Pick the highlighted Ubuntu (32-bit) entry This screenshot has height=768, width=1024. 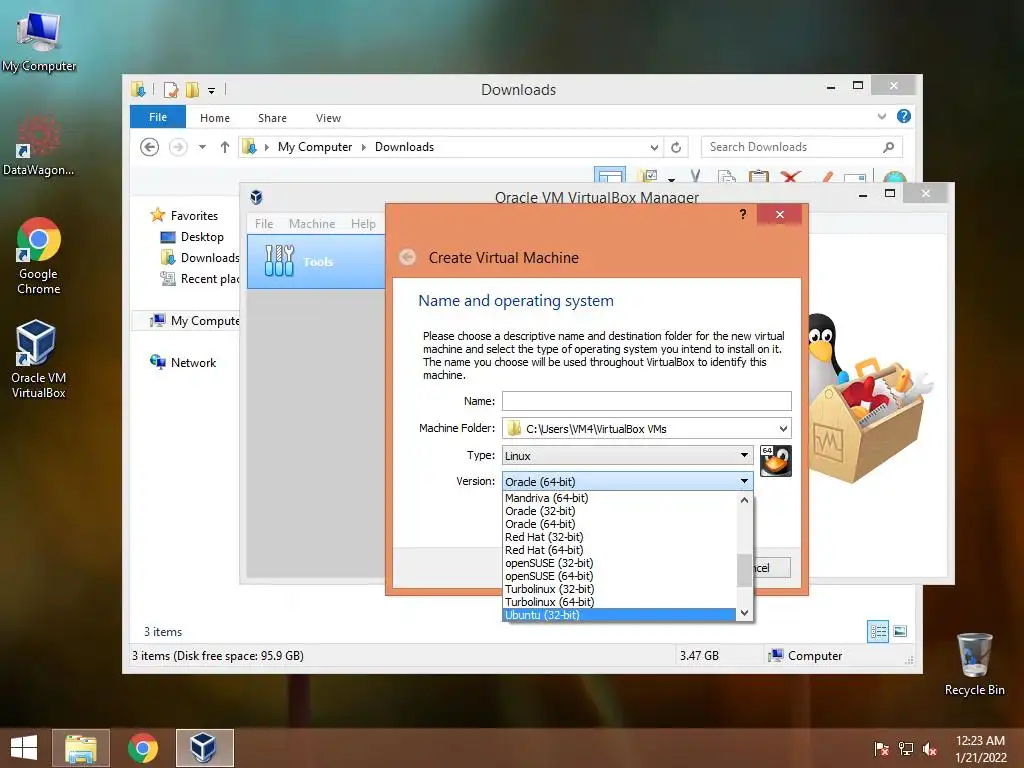619,615
